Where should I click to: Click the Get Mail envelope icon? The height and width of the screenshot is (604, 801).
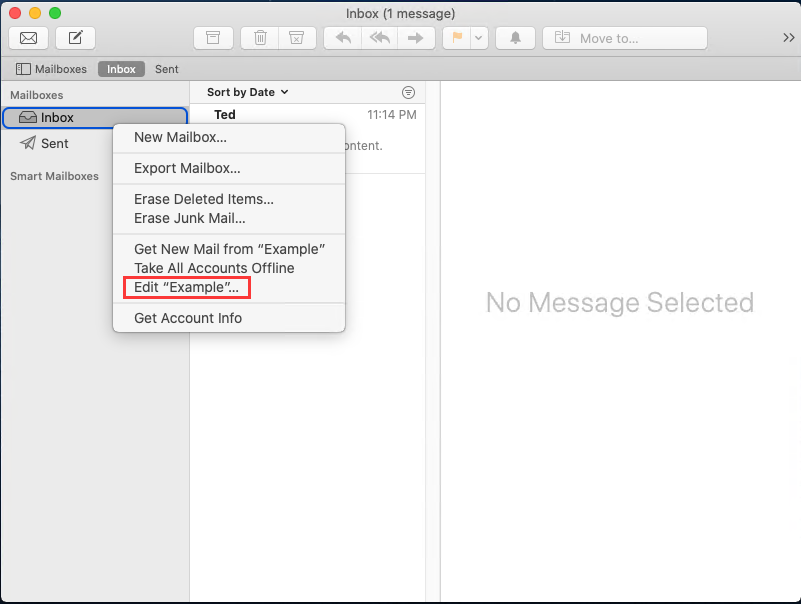point(28,38)
